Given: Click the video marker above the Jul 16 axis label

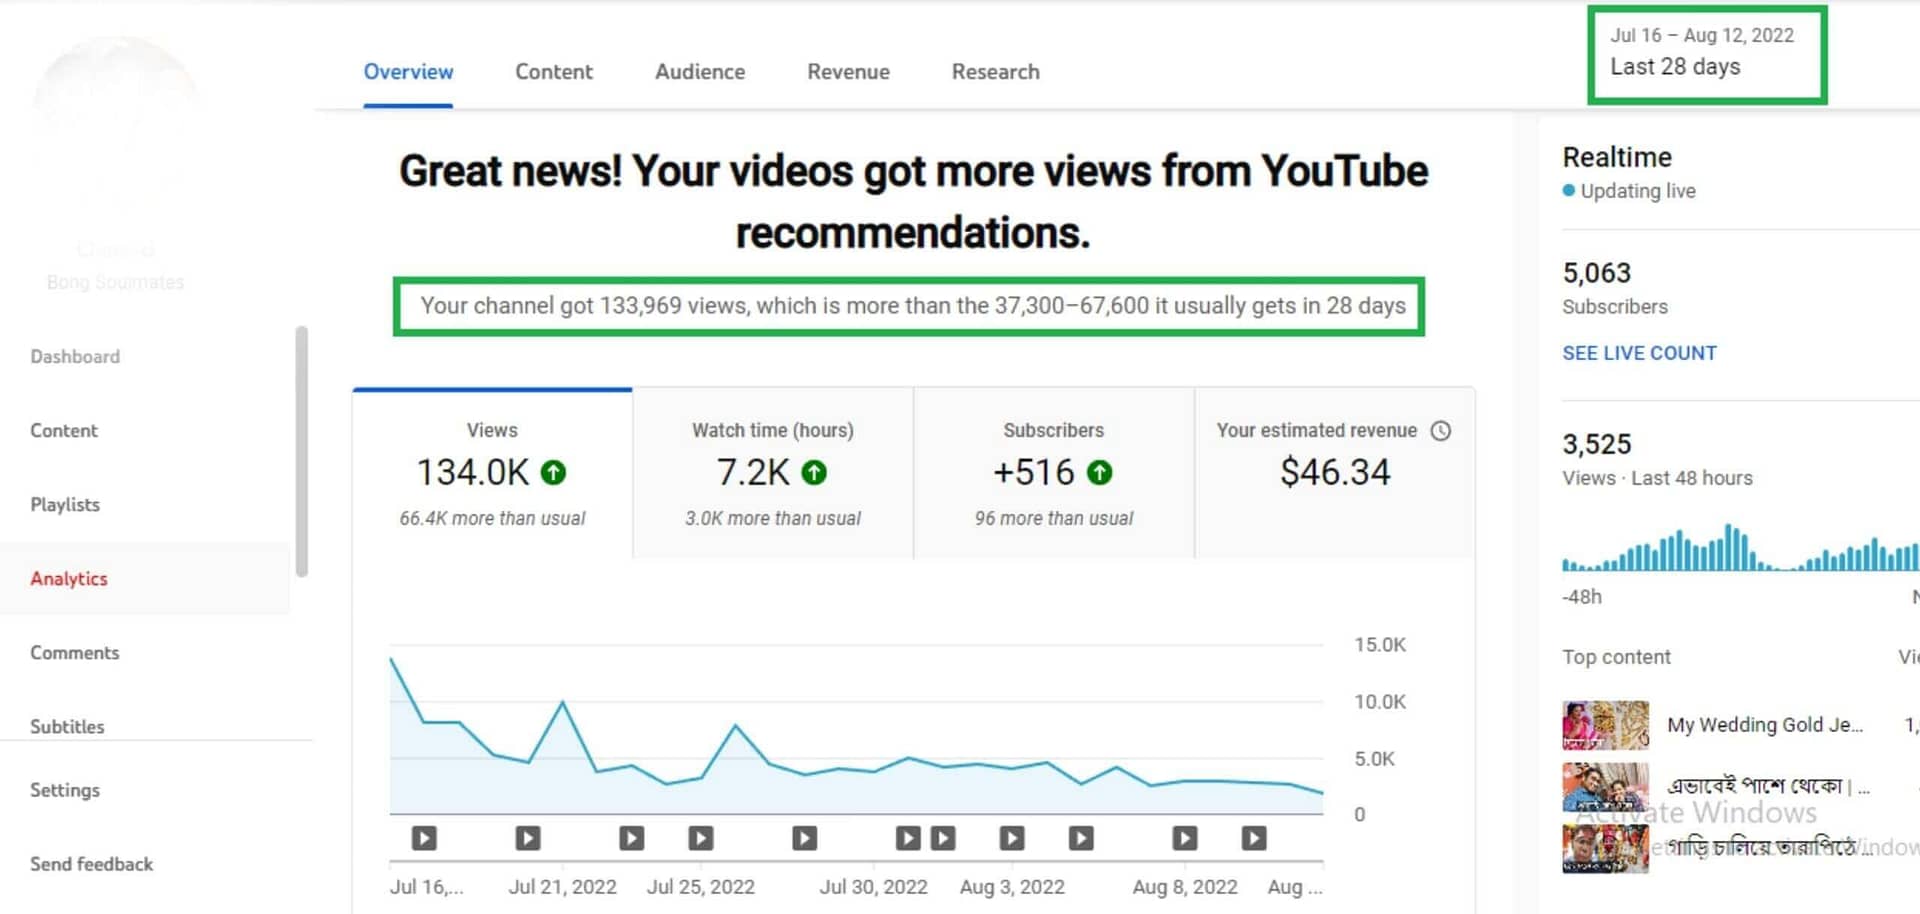Looking at the screenshot, I should click(x=424, y=838).
